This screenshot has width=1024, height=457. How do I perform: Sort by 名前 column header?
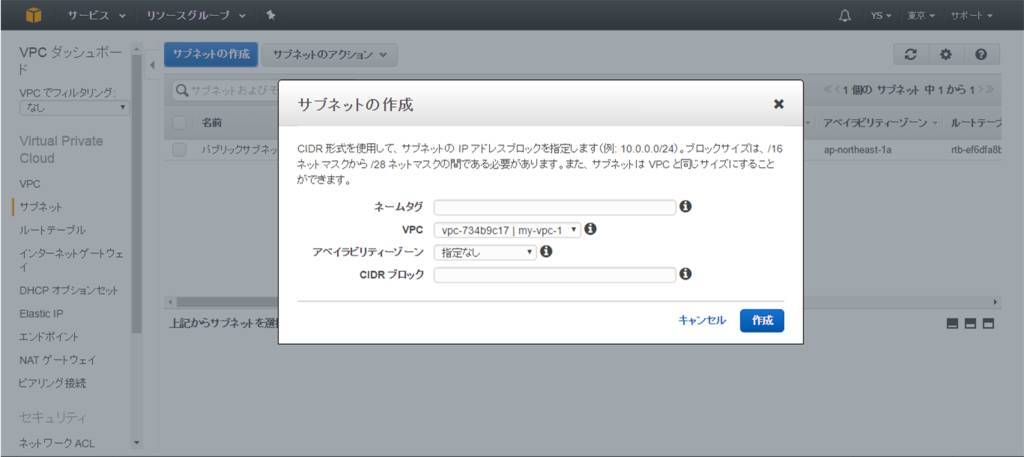point(211,123)
